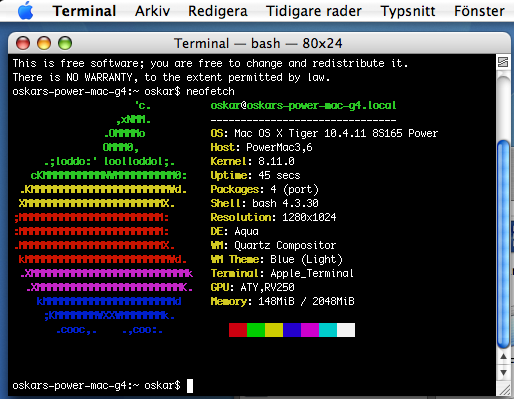514x399 pixels.
Task: Click the Host value 'PowerMac3,6'
Action: click(x=279, y=148)
